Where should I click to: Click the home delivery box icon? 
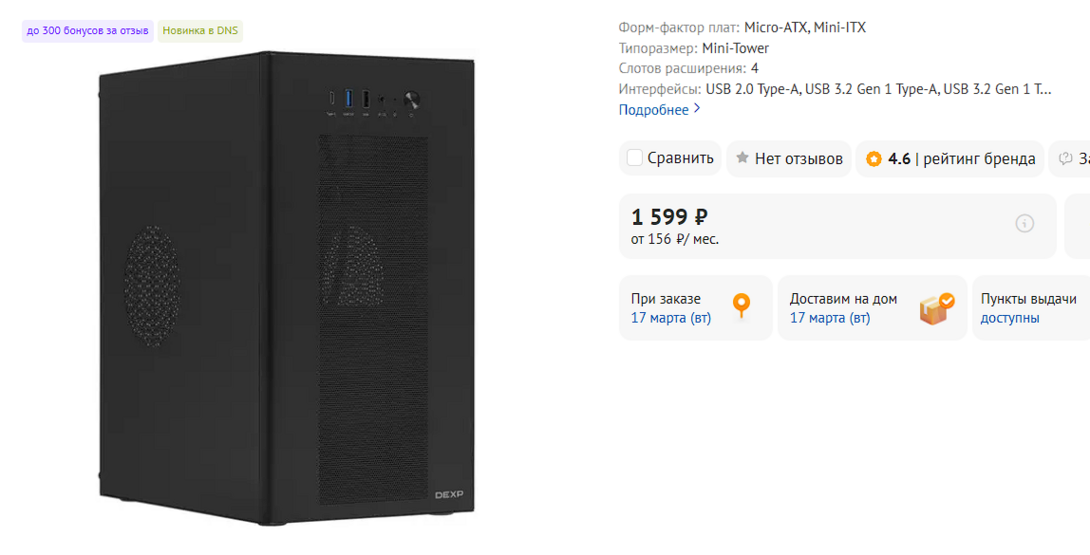(937, 308)
